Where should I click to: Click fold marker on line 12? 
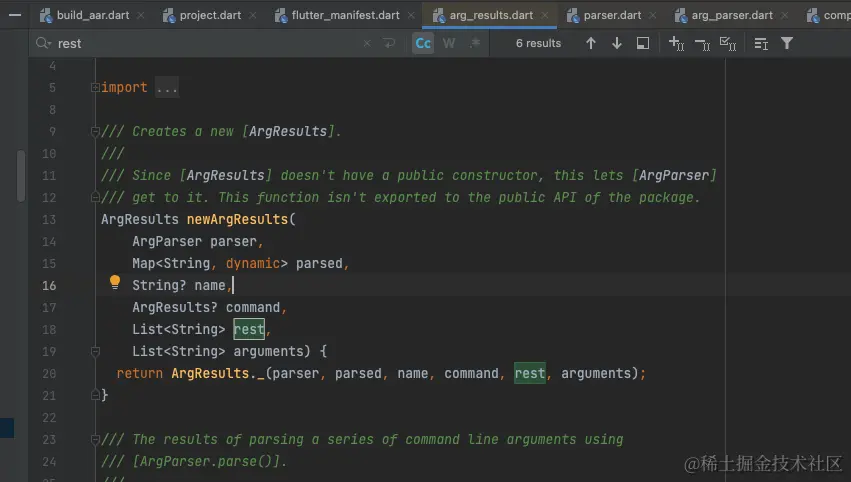pos(95,197)
